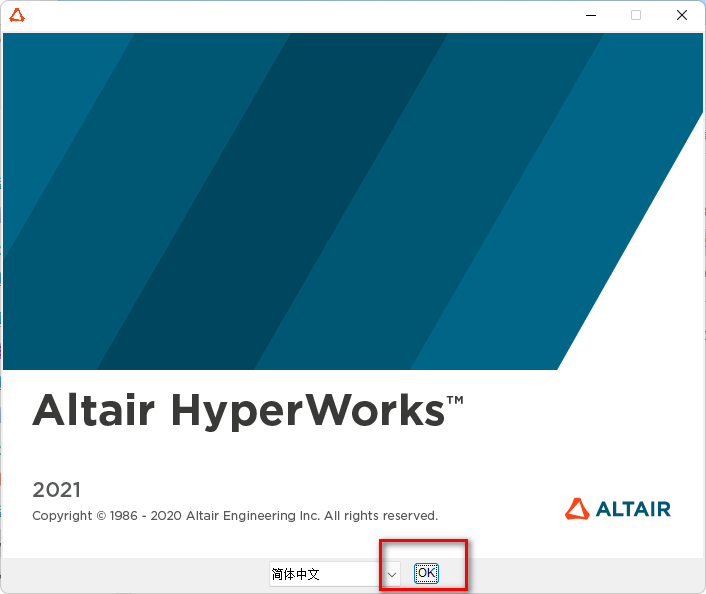Expand the language dropdown arrow

[392, 574]
